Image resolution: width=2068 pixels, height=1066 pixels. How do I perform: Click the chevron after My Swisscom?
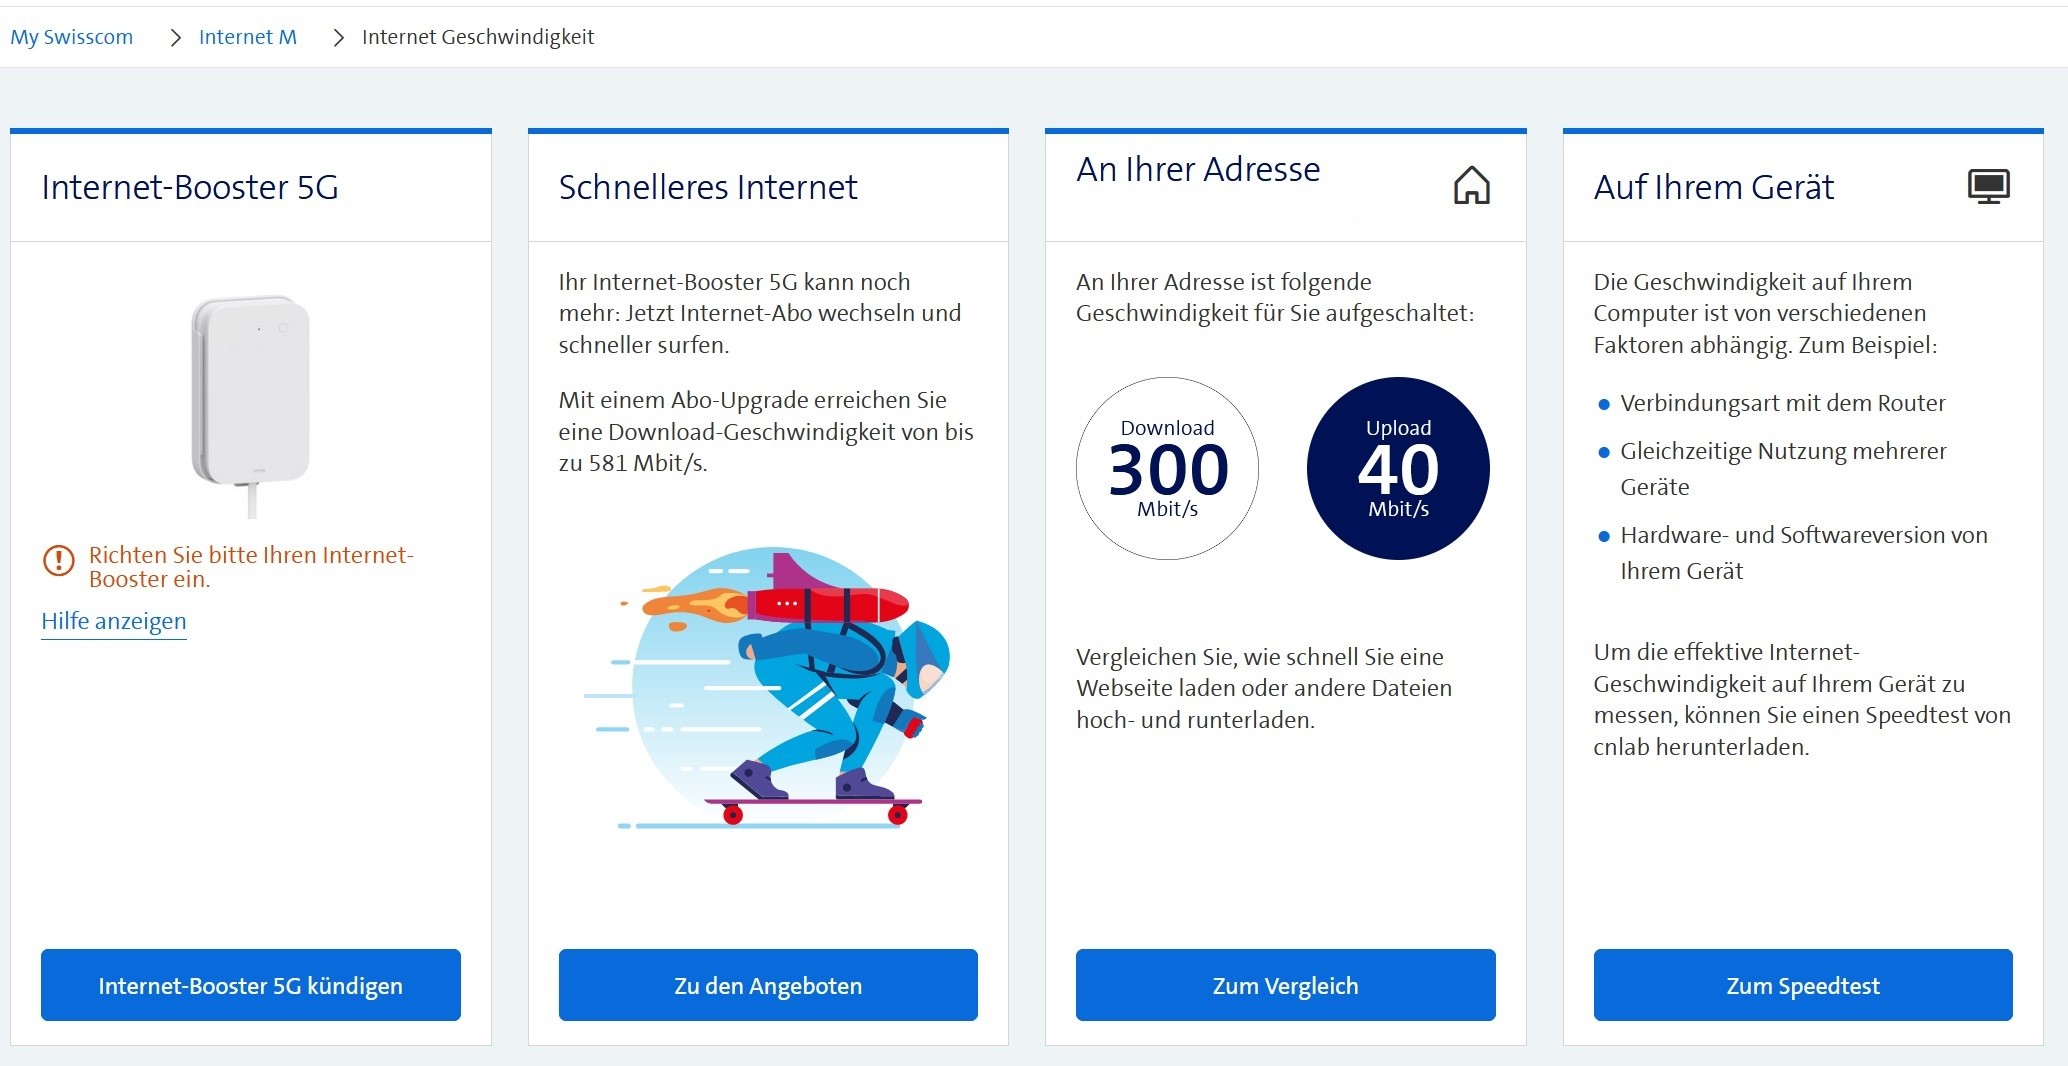coord(176,37)
